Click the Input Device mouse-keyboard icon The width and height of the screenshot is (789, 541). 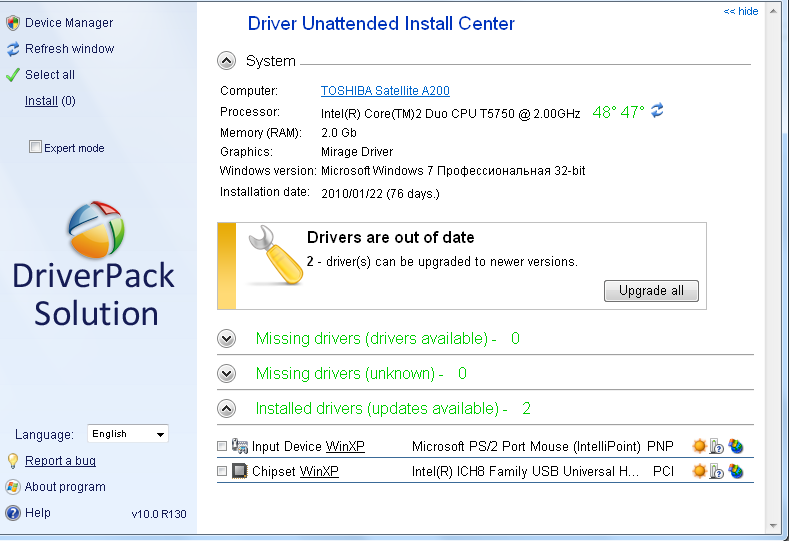[240, 446]
